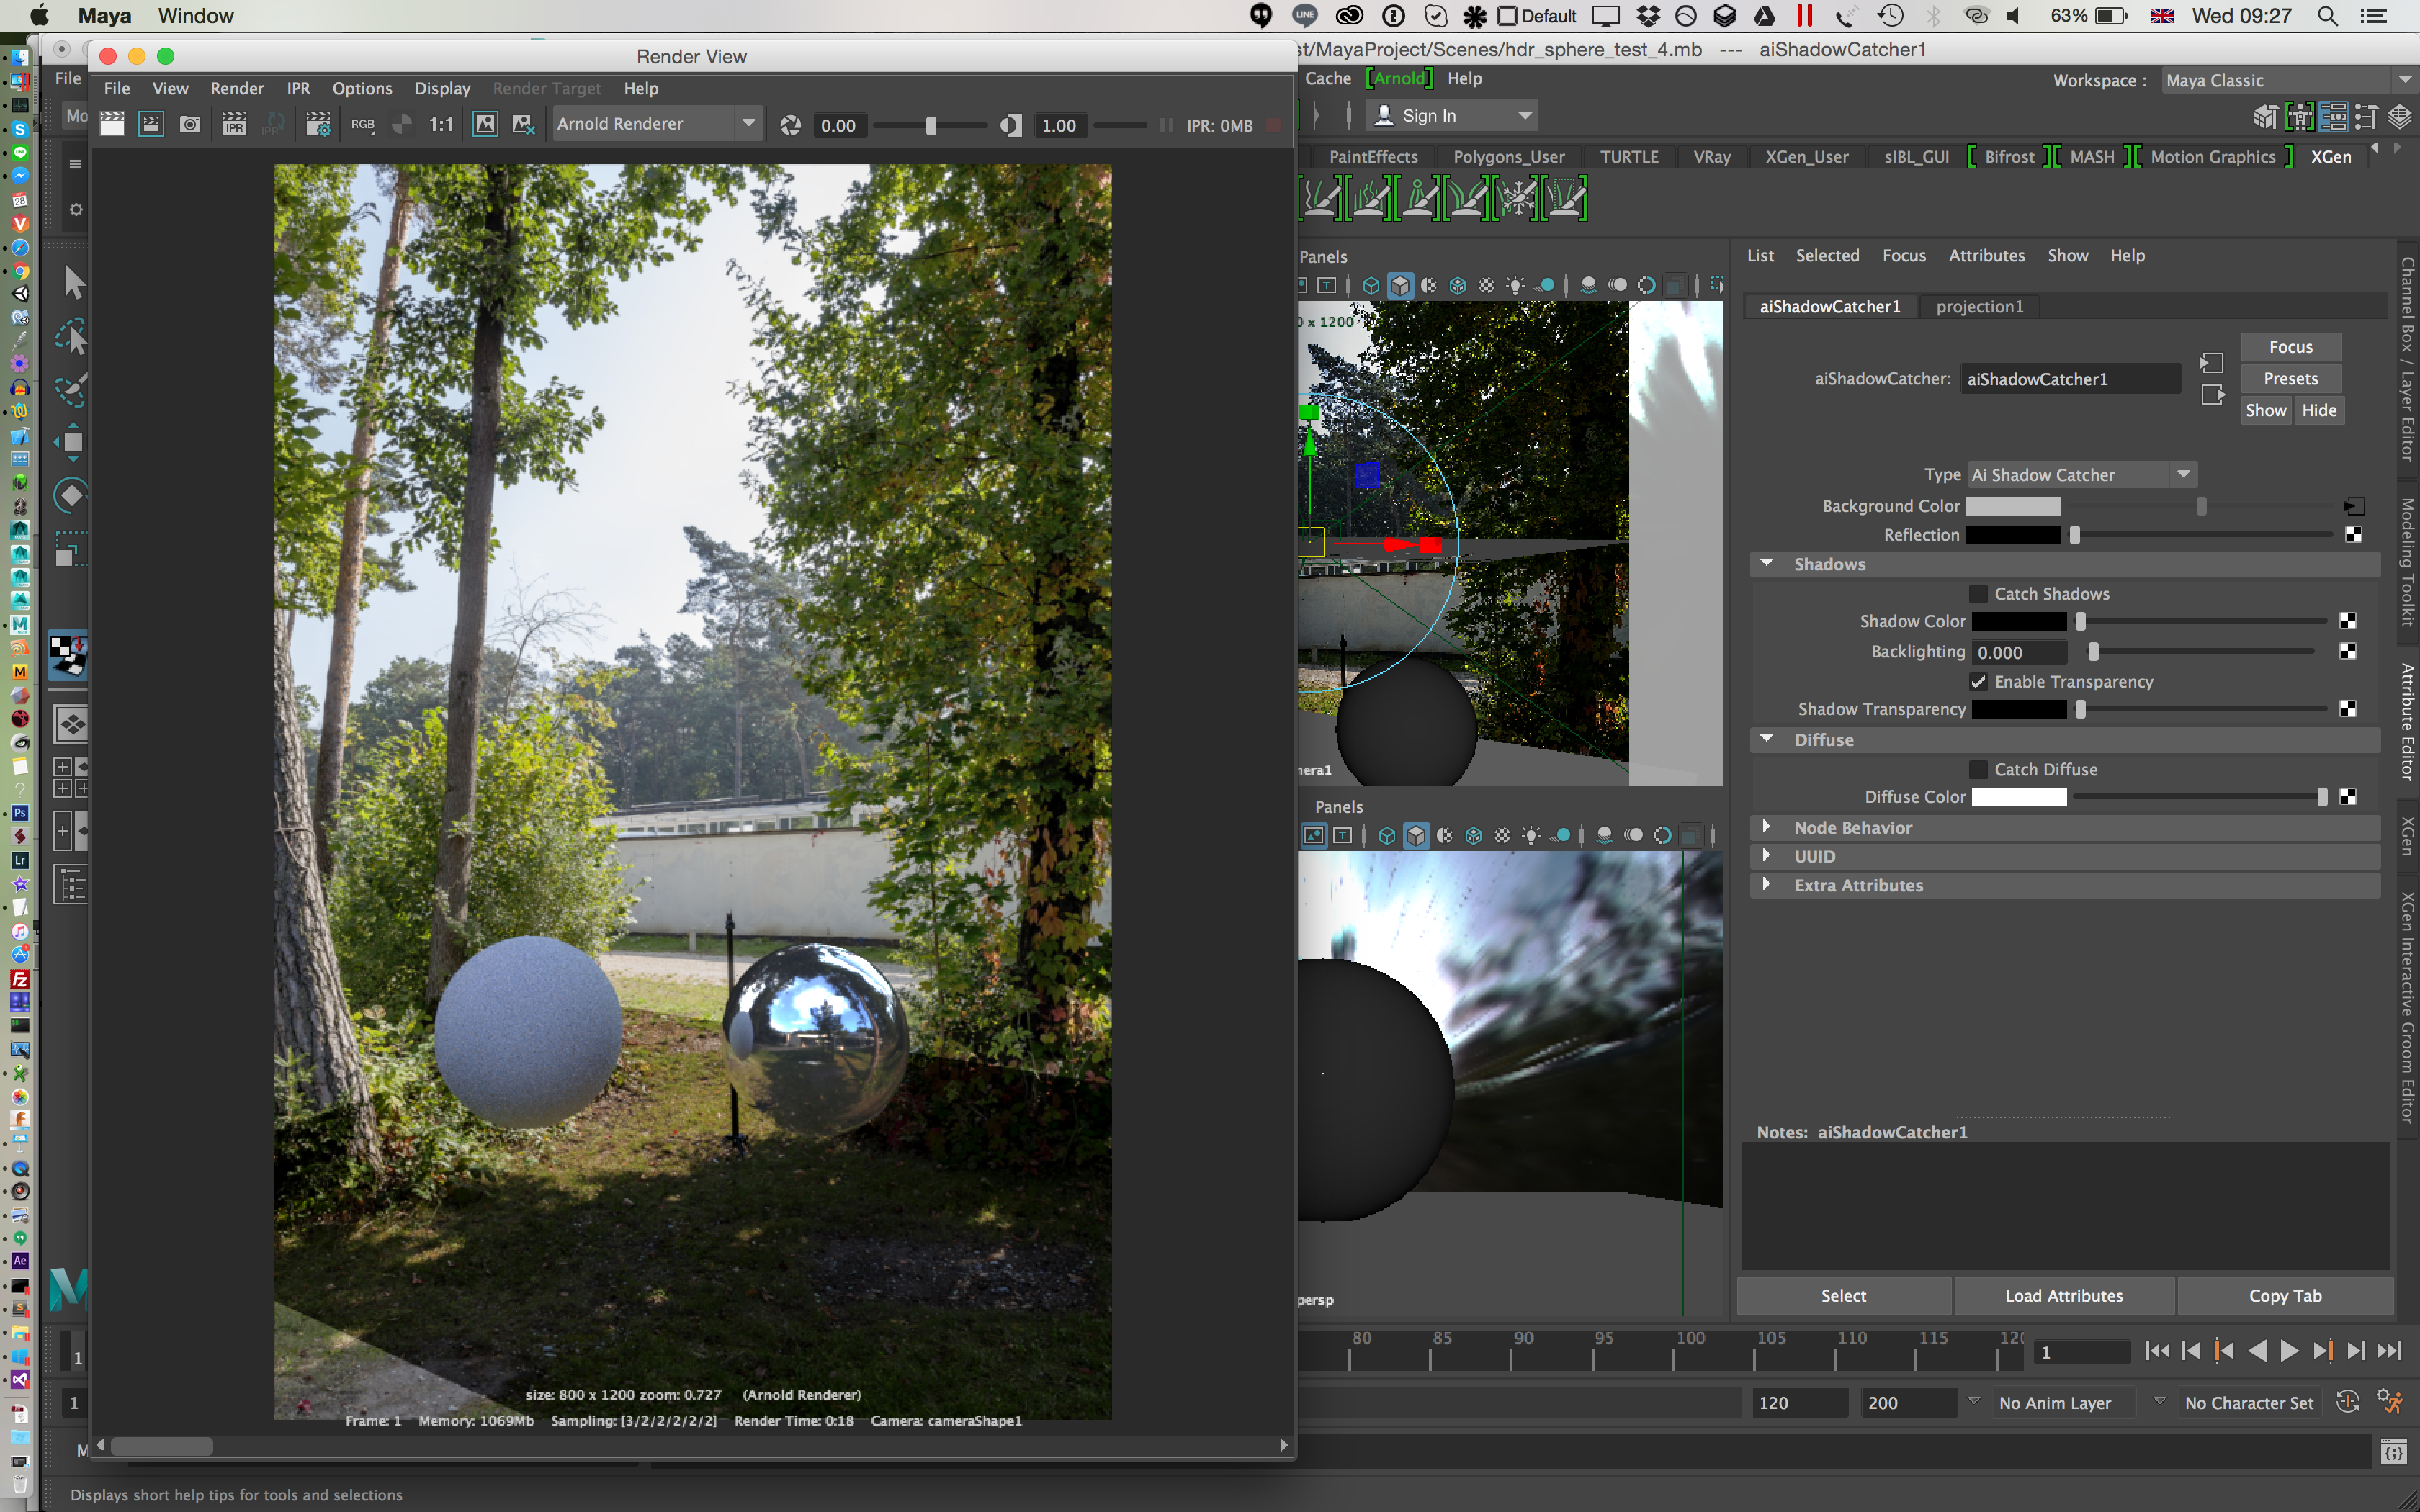Open render settings clapperboard-gear icon

(x=318, y=124)
